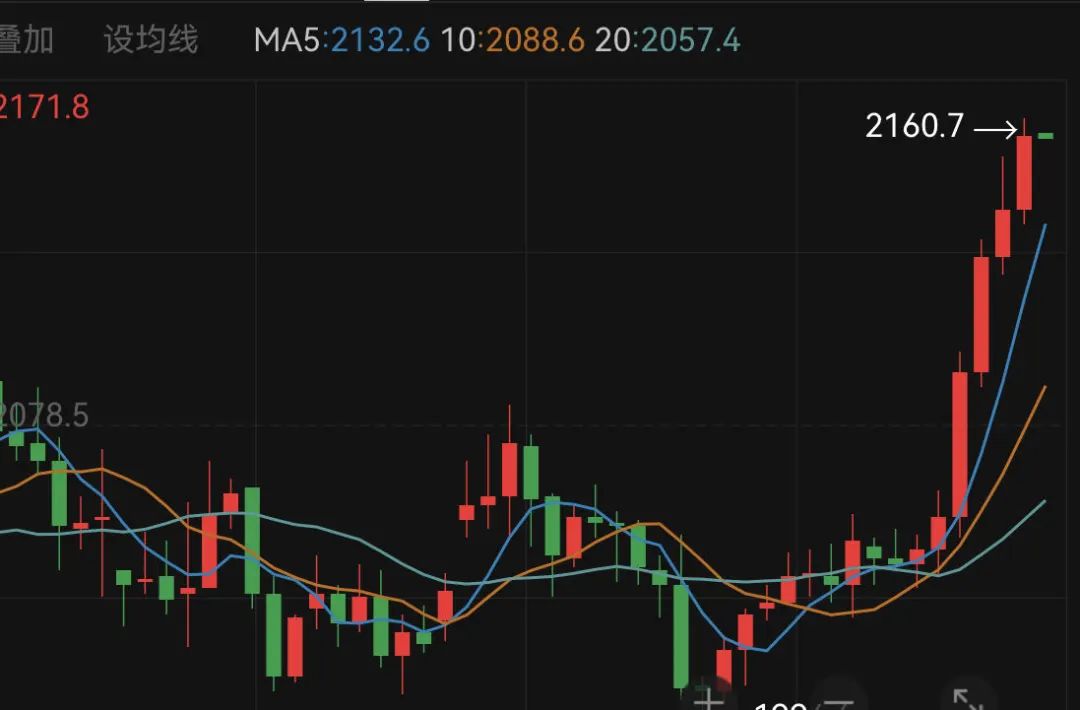Click the right end of the teal MA20 line
Screen dimensions: 1080x710
click(x=1044, y=502)
